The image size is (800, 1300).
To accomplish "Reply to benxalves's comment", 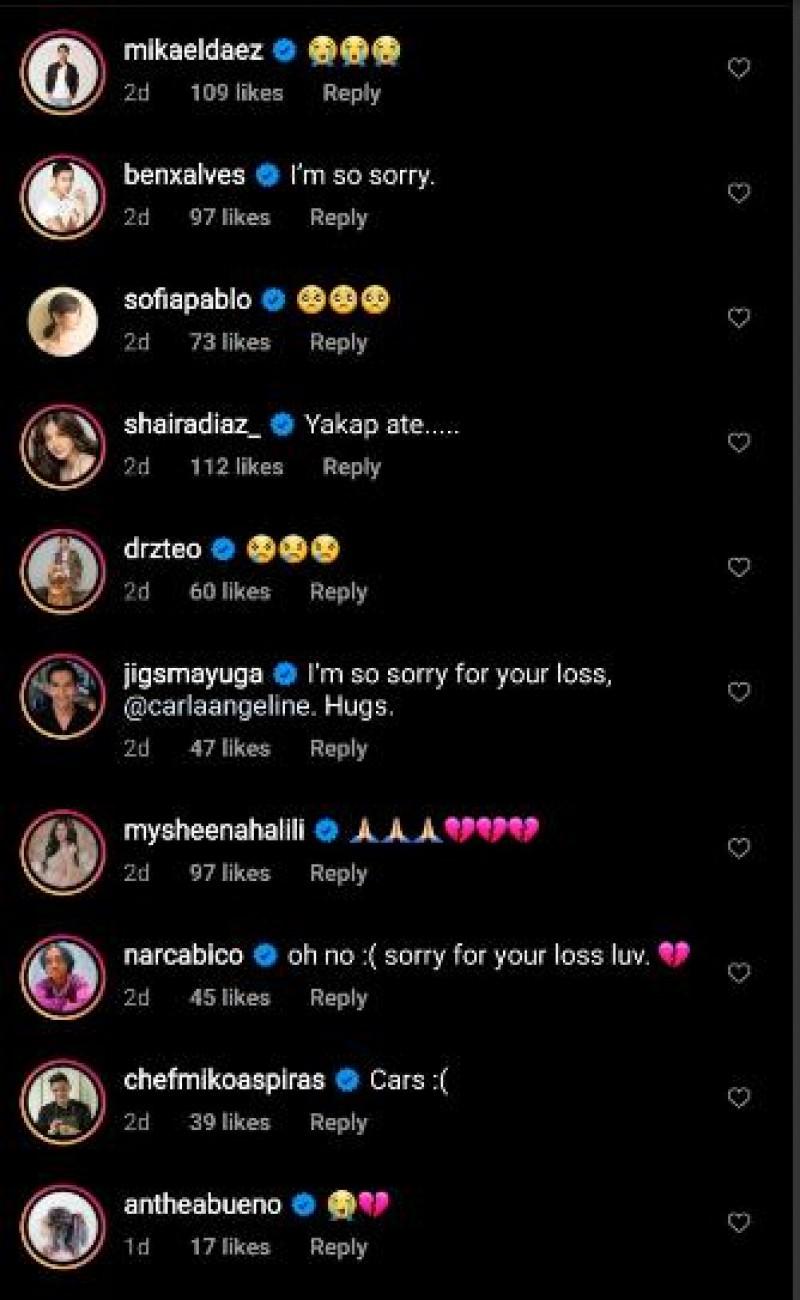I will pos(339,217).
